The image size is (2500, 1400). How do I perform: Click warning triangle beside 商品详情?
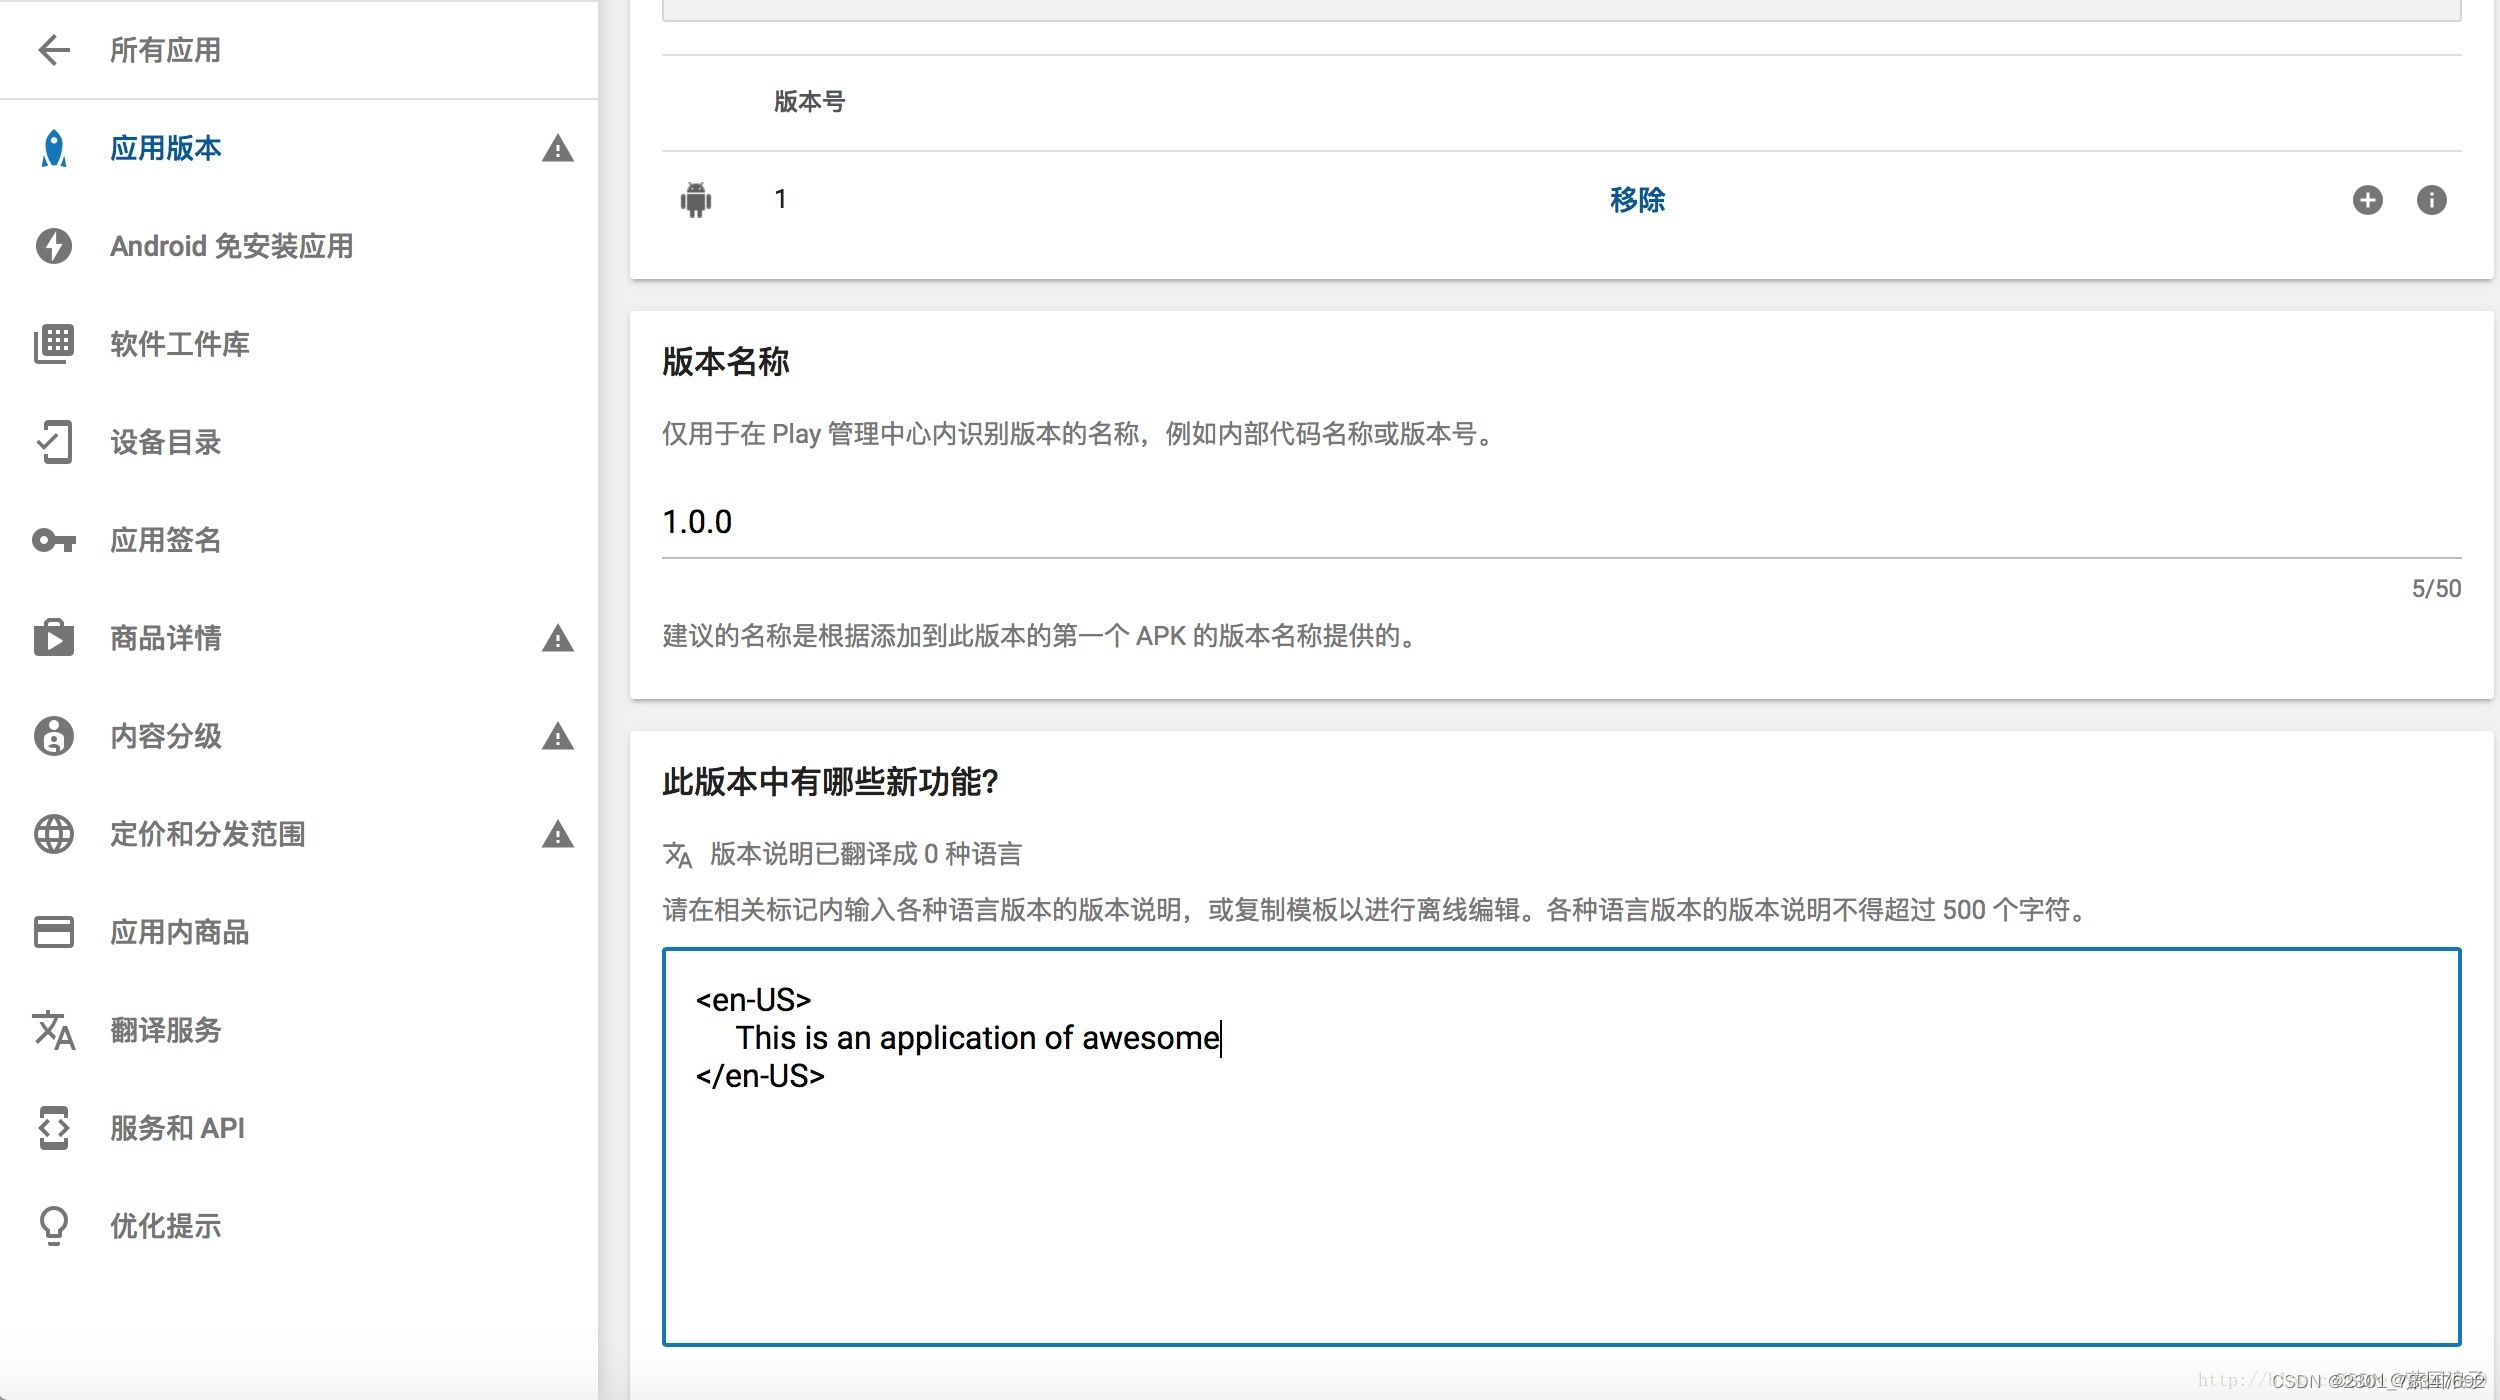pyautogui.click(x=558, y=638)
